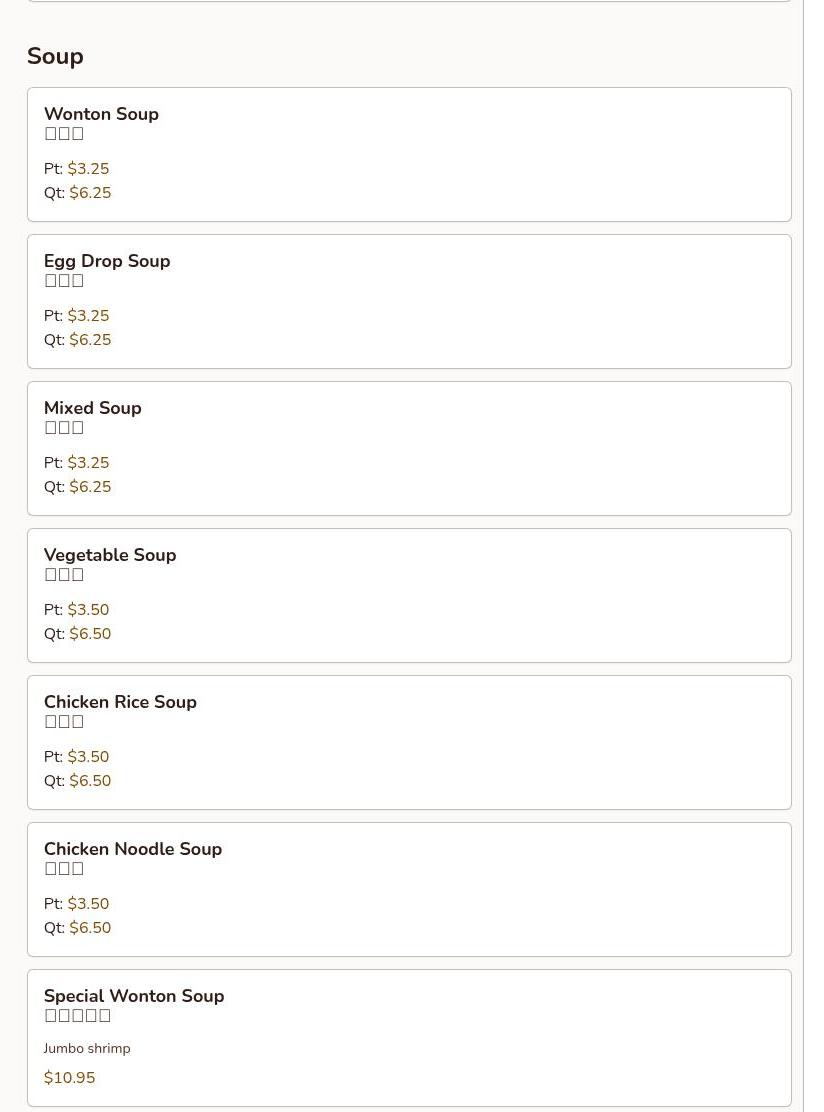
Task: Choose Chicken Rice Soup title
Action: pyautogui.click(x=121, y=701)
